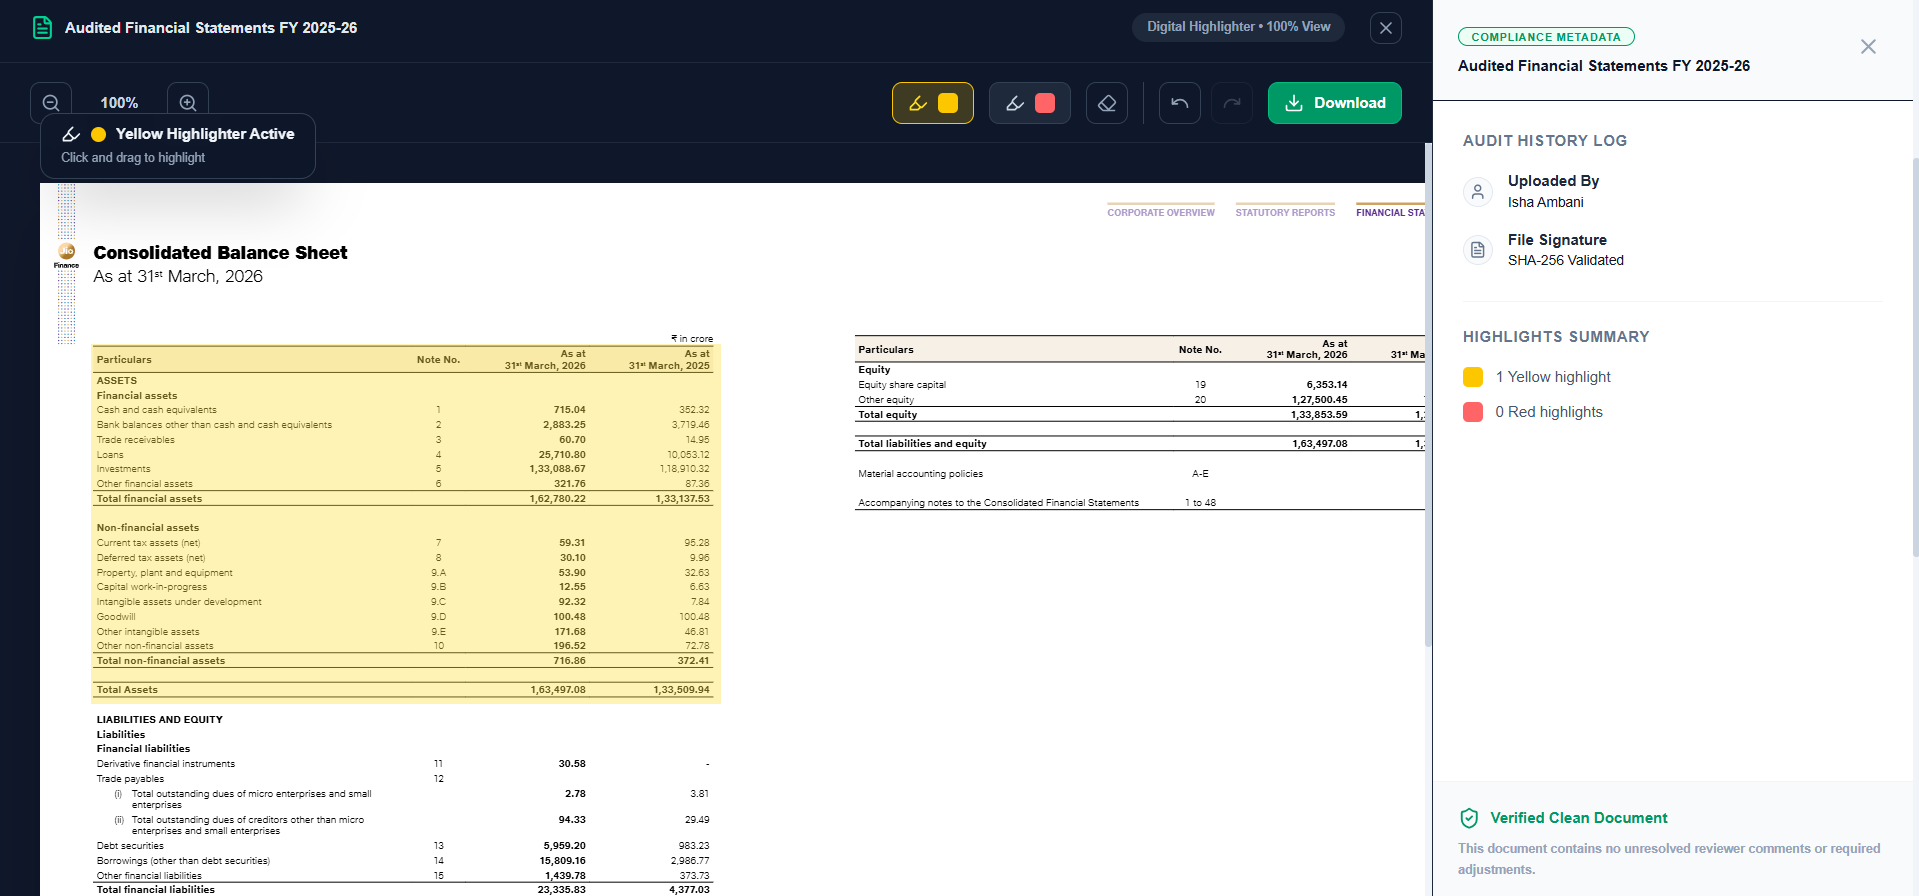Click the Debt securities value 5,959.20
This screenshot has width=1919, height=896.
(x=564, y=846)
